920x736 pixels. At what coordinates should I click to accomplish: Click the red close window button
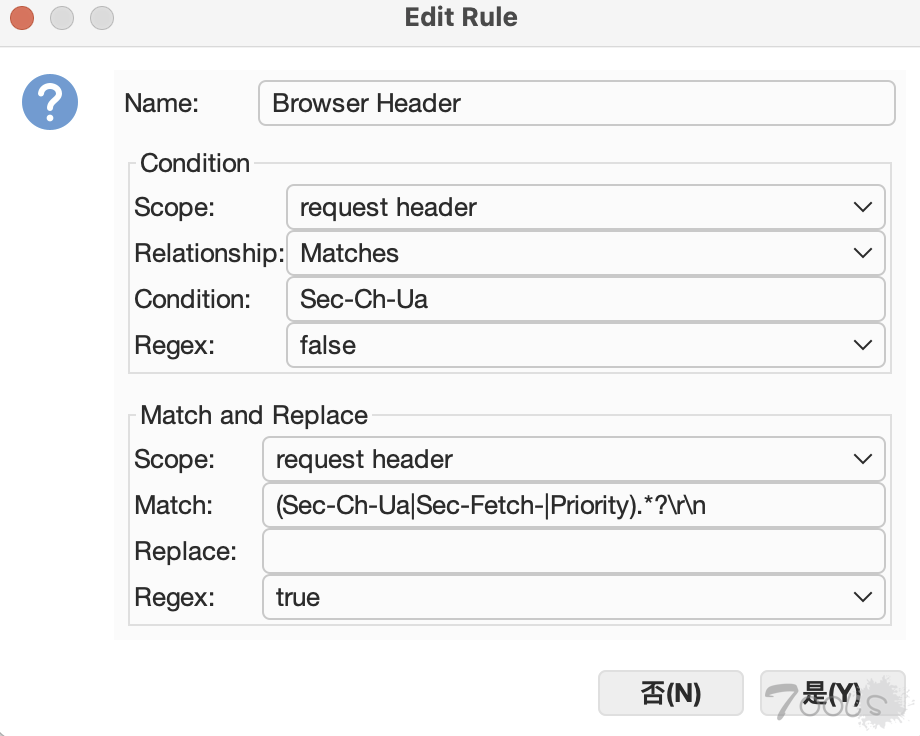coord(21,18)
